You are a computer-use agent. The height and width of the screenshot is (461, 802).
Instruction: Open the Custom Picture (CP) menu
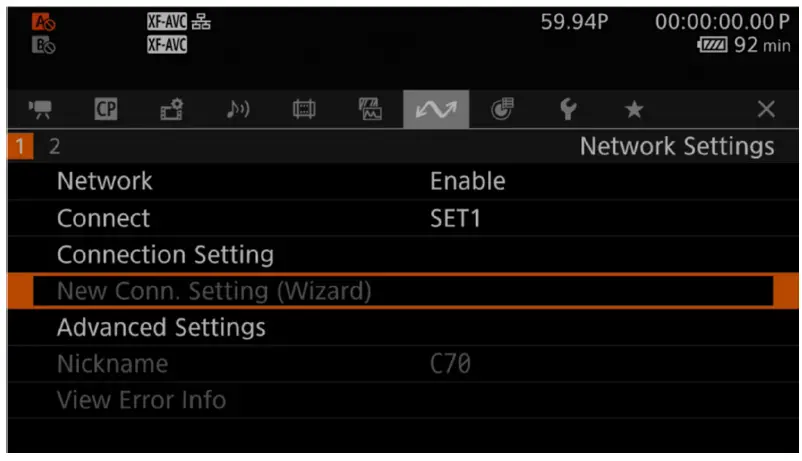(x=106, y=110)
